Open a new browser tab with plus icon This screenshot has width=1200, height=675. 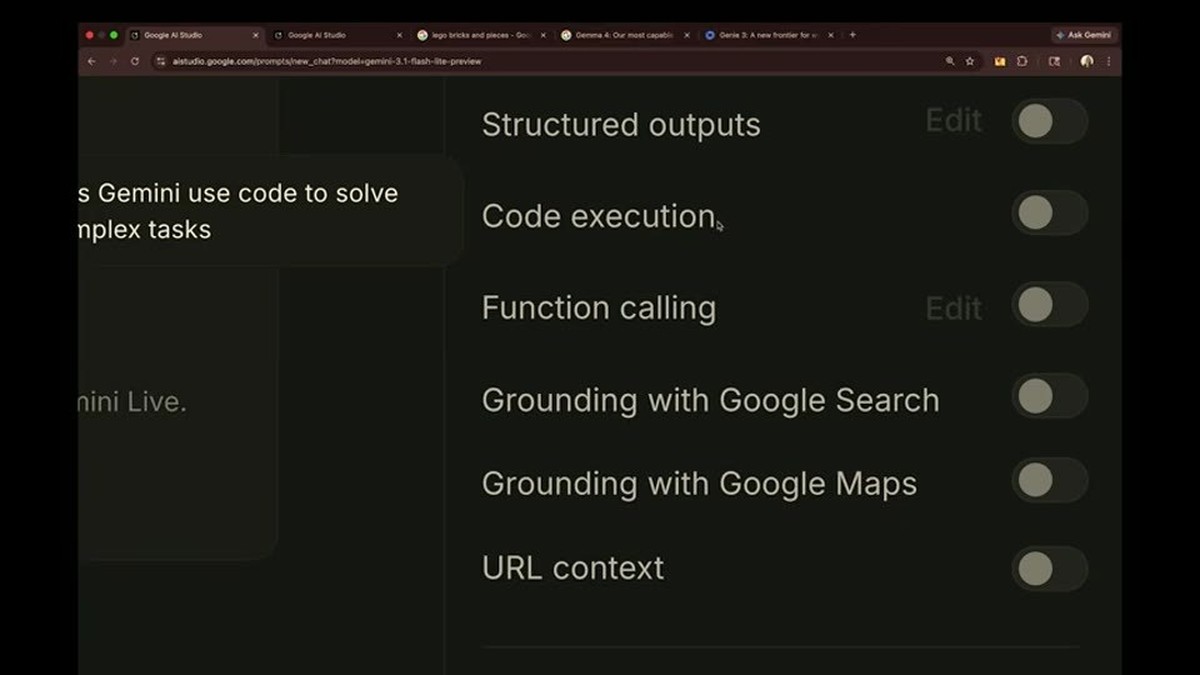pos(853,35)
